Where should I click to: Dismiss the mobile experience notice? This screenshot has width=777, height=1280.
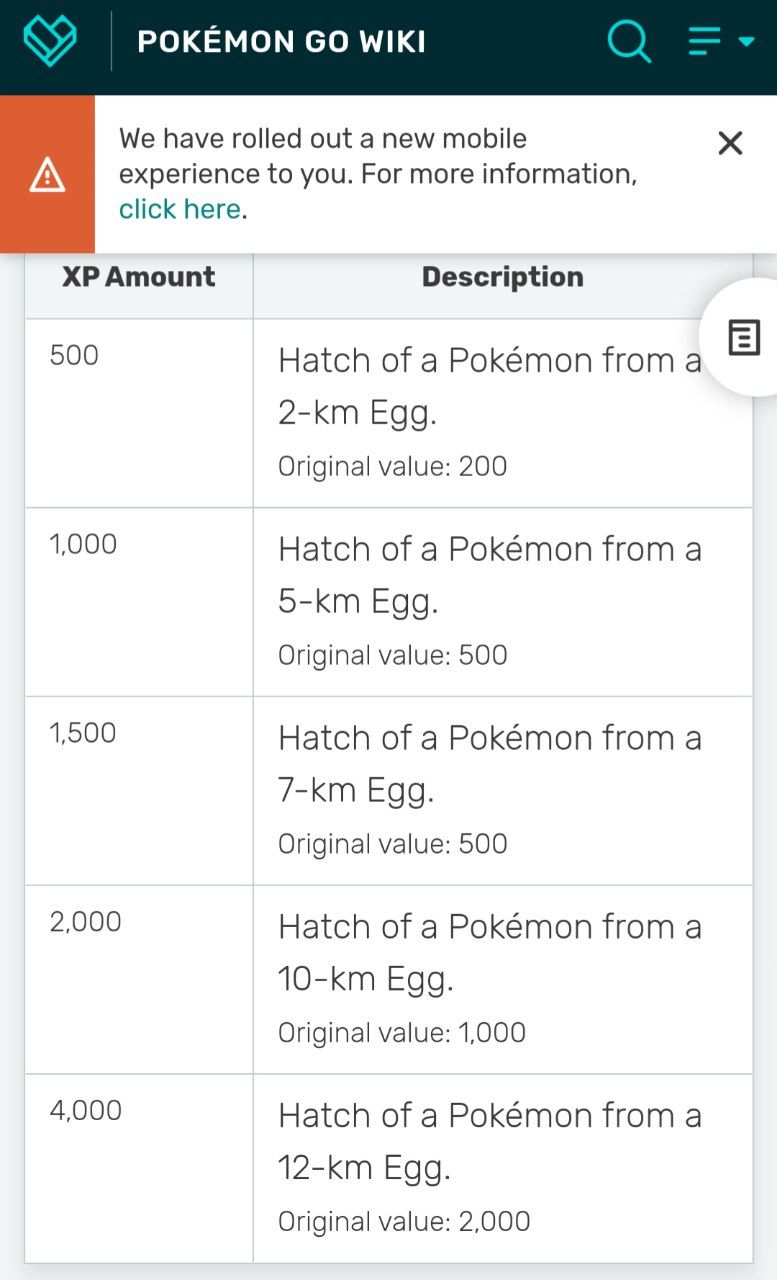click(730, 143)
